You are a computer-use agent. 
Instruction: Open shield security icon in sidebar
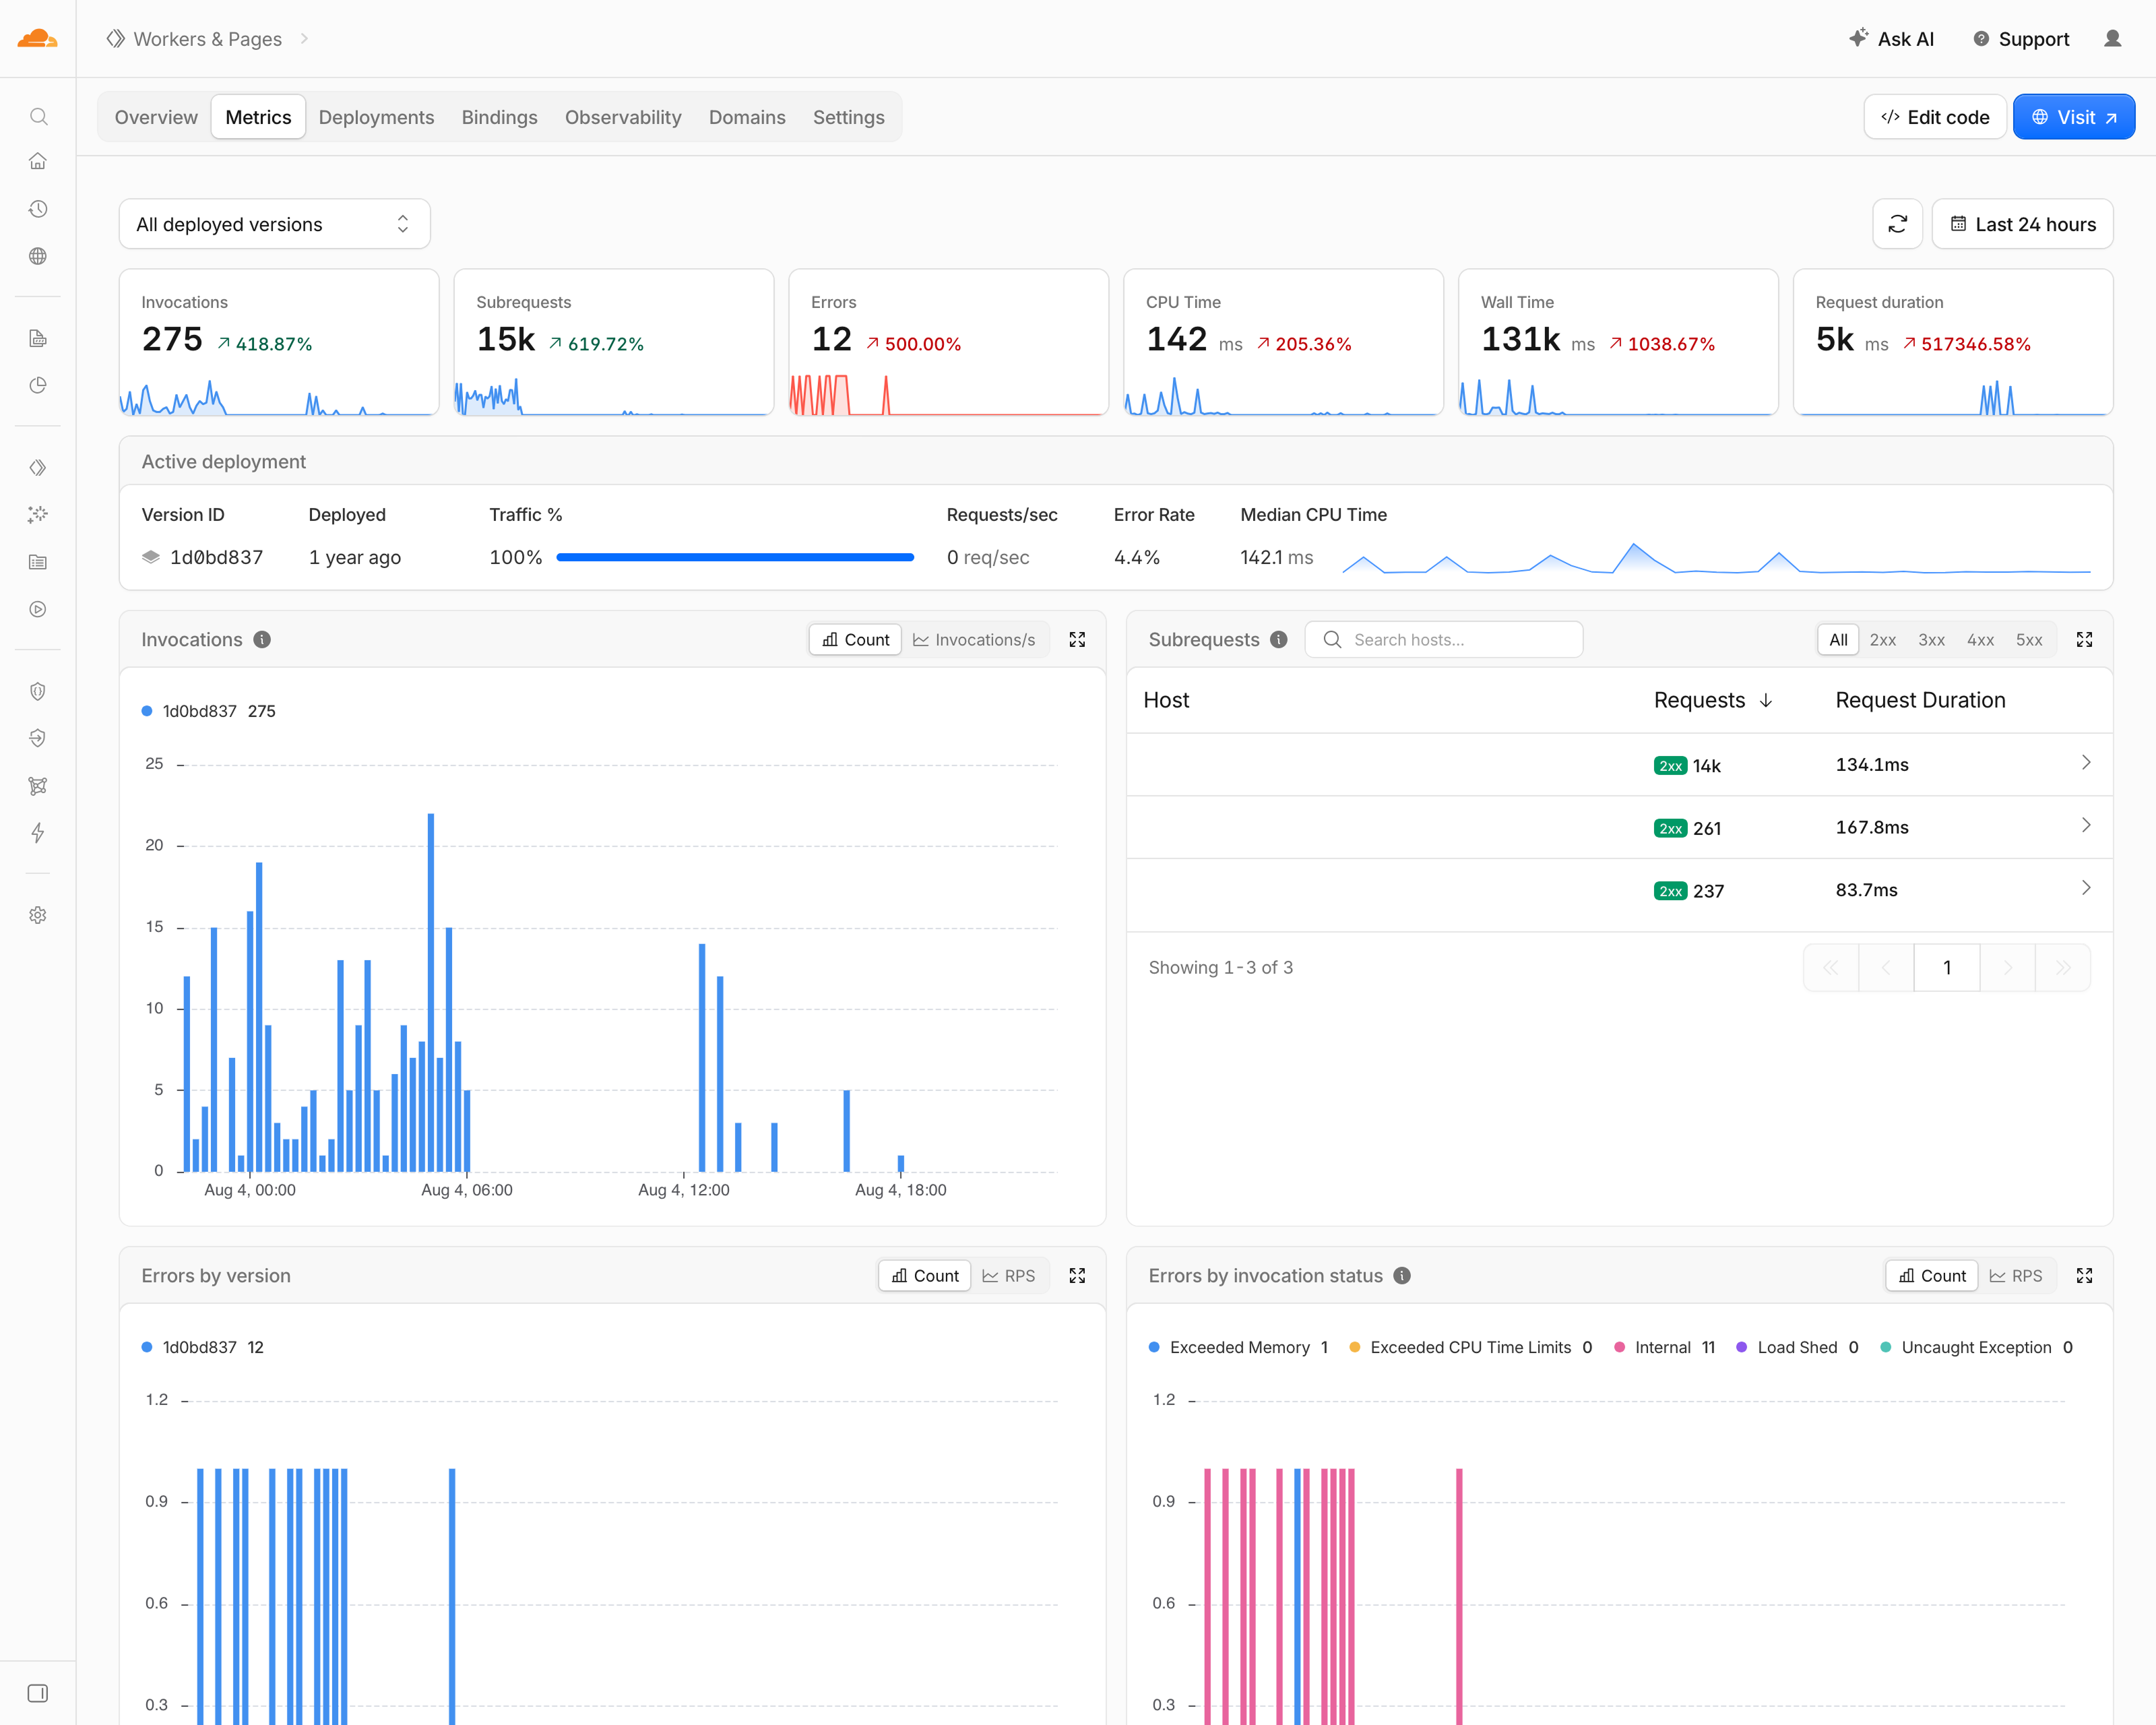(x=38, y=691)
